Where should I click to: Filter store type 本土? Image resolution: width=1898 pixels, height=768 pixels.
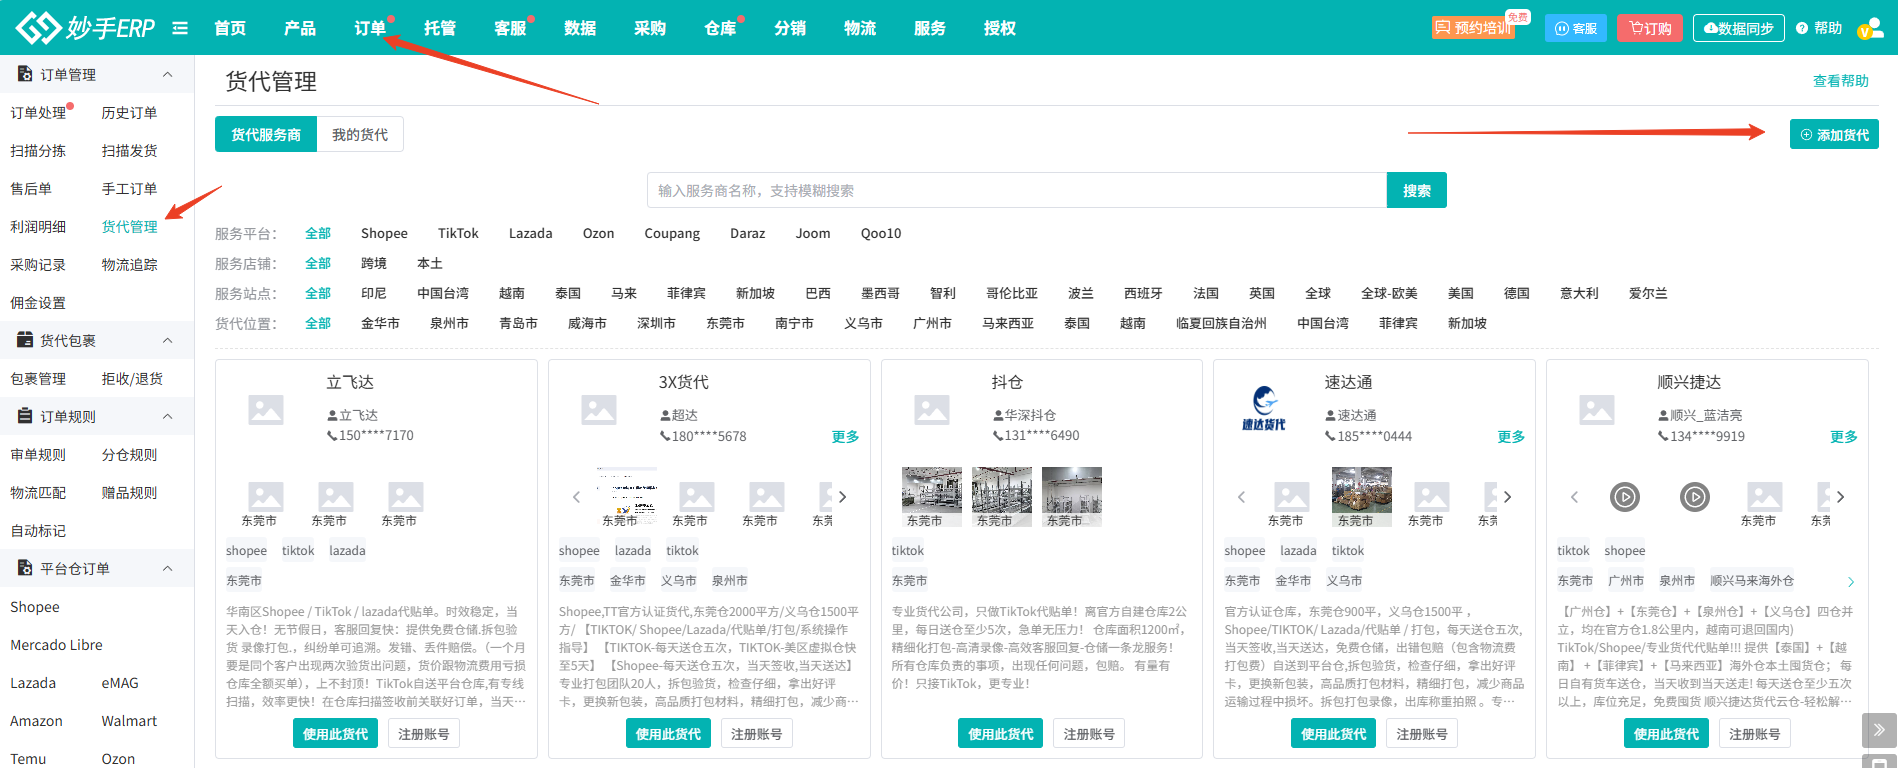(x=430, y=263)
